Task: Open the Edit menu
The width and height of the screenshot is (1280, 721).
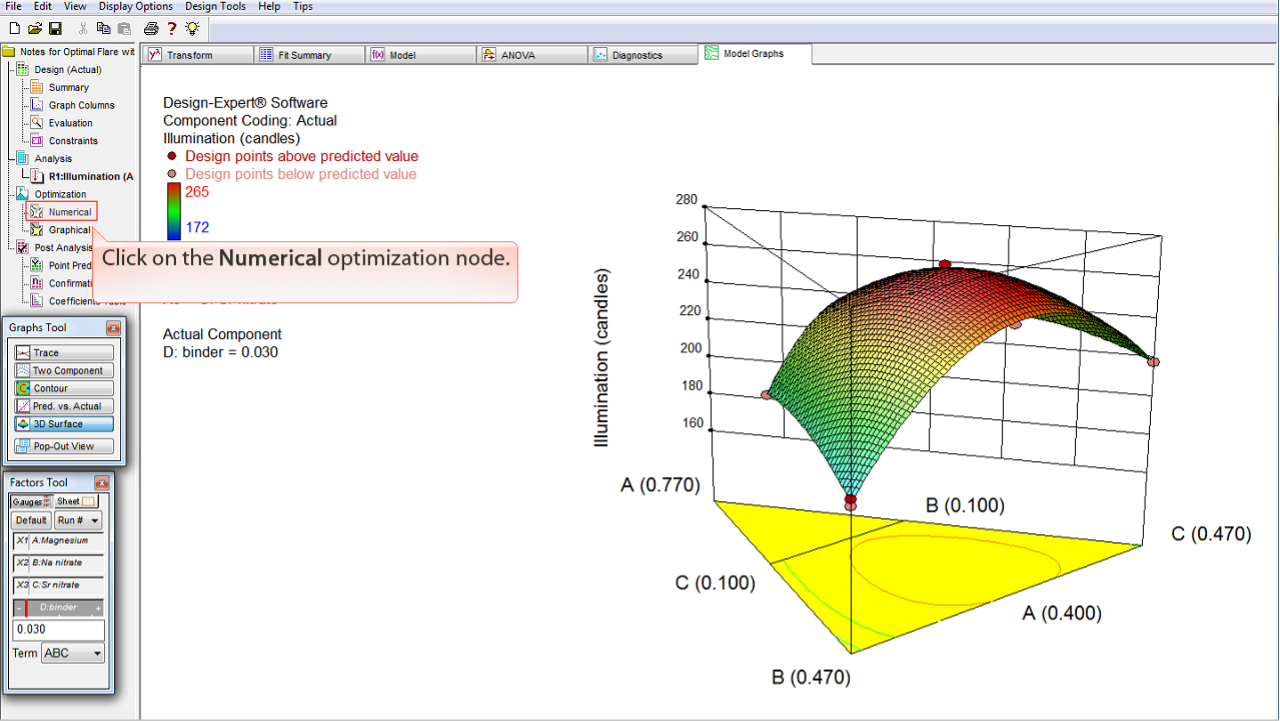Action: (43, 6)
